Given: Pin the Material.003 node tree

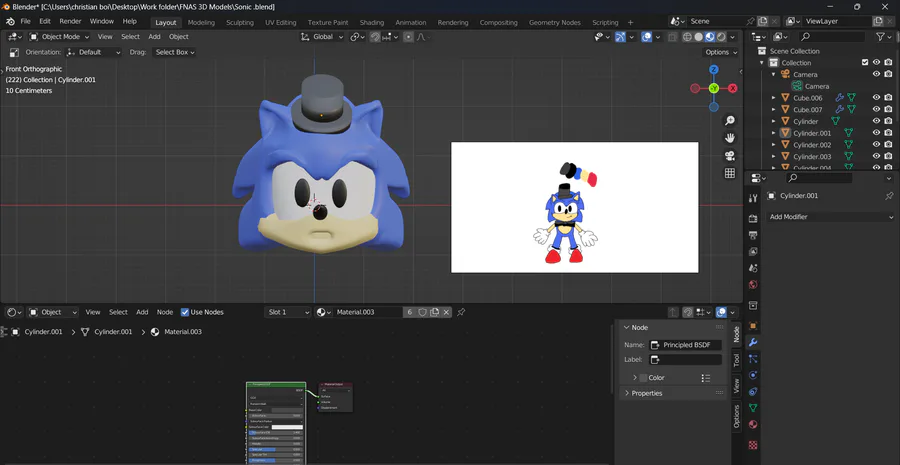Looking at the screenshot, I should (x=461, y=312).
